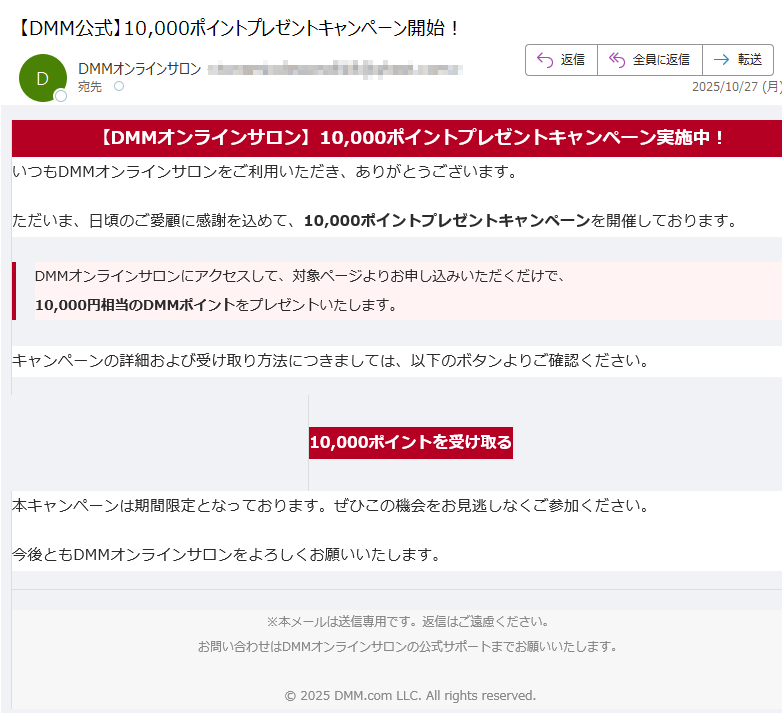Click the line starting お問い合わせはDMMオンラインサロン
The width and height of the screenshot is (782, 713).
pos(408,647)
